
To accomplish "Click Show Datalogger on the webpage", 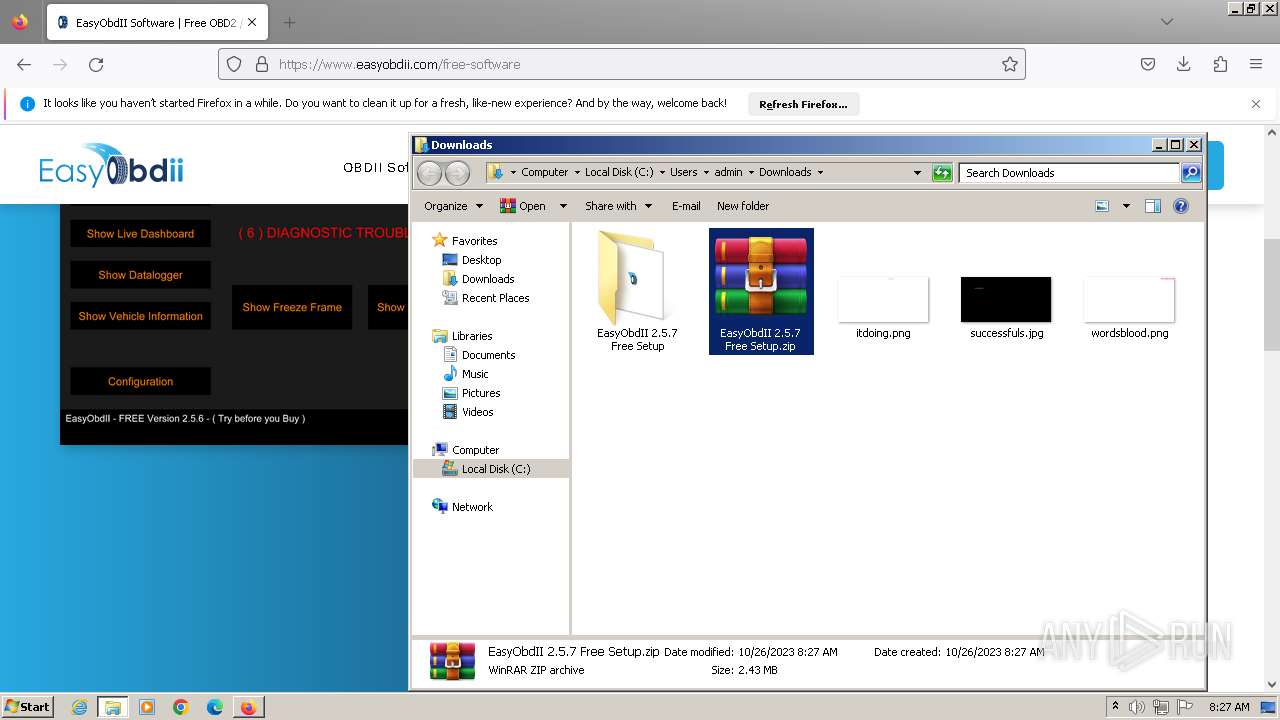I will [140, 275].
